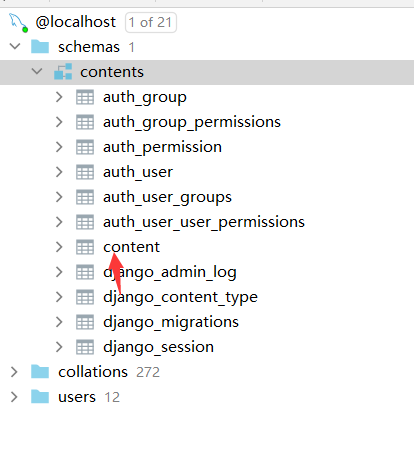Screen dimensions: 414x449
Task: Select the django_content_type table name
Action: 180,298
